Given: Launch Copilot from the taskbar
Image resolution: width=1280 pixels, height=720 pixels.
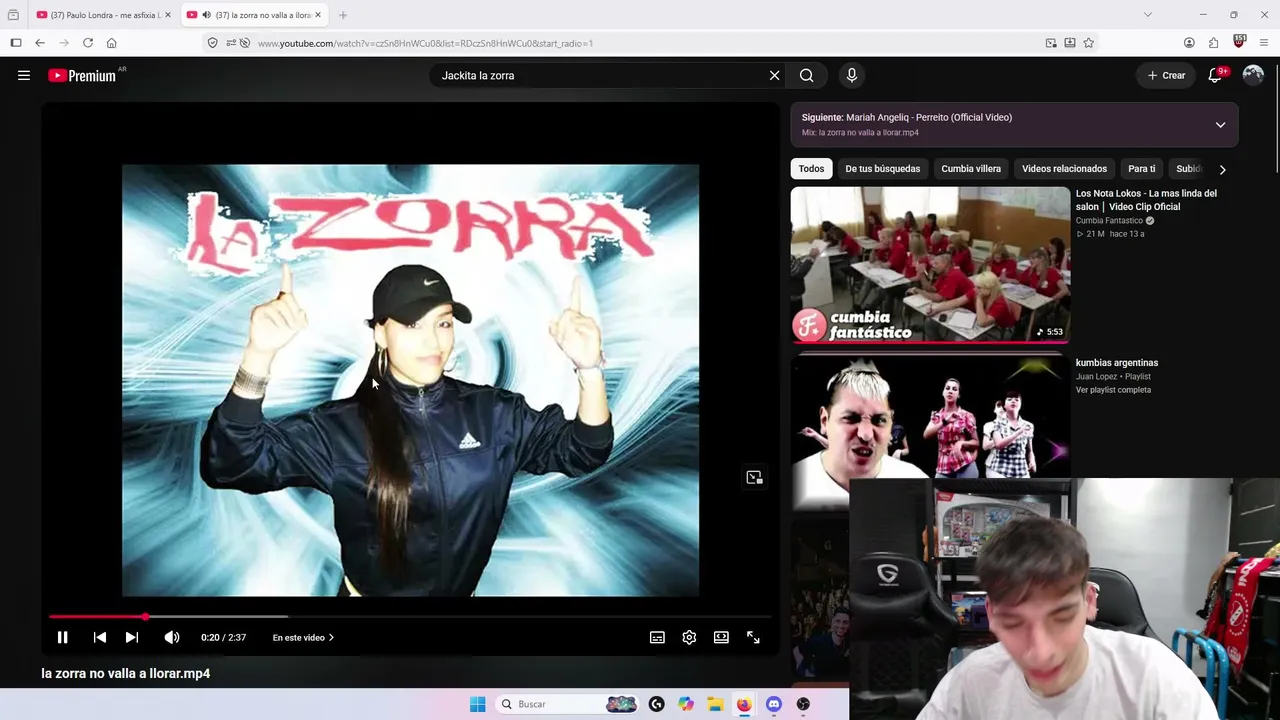Looking at the screenshot, I should click(x=686, y=704).
